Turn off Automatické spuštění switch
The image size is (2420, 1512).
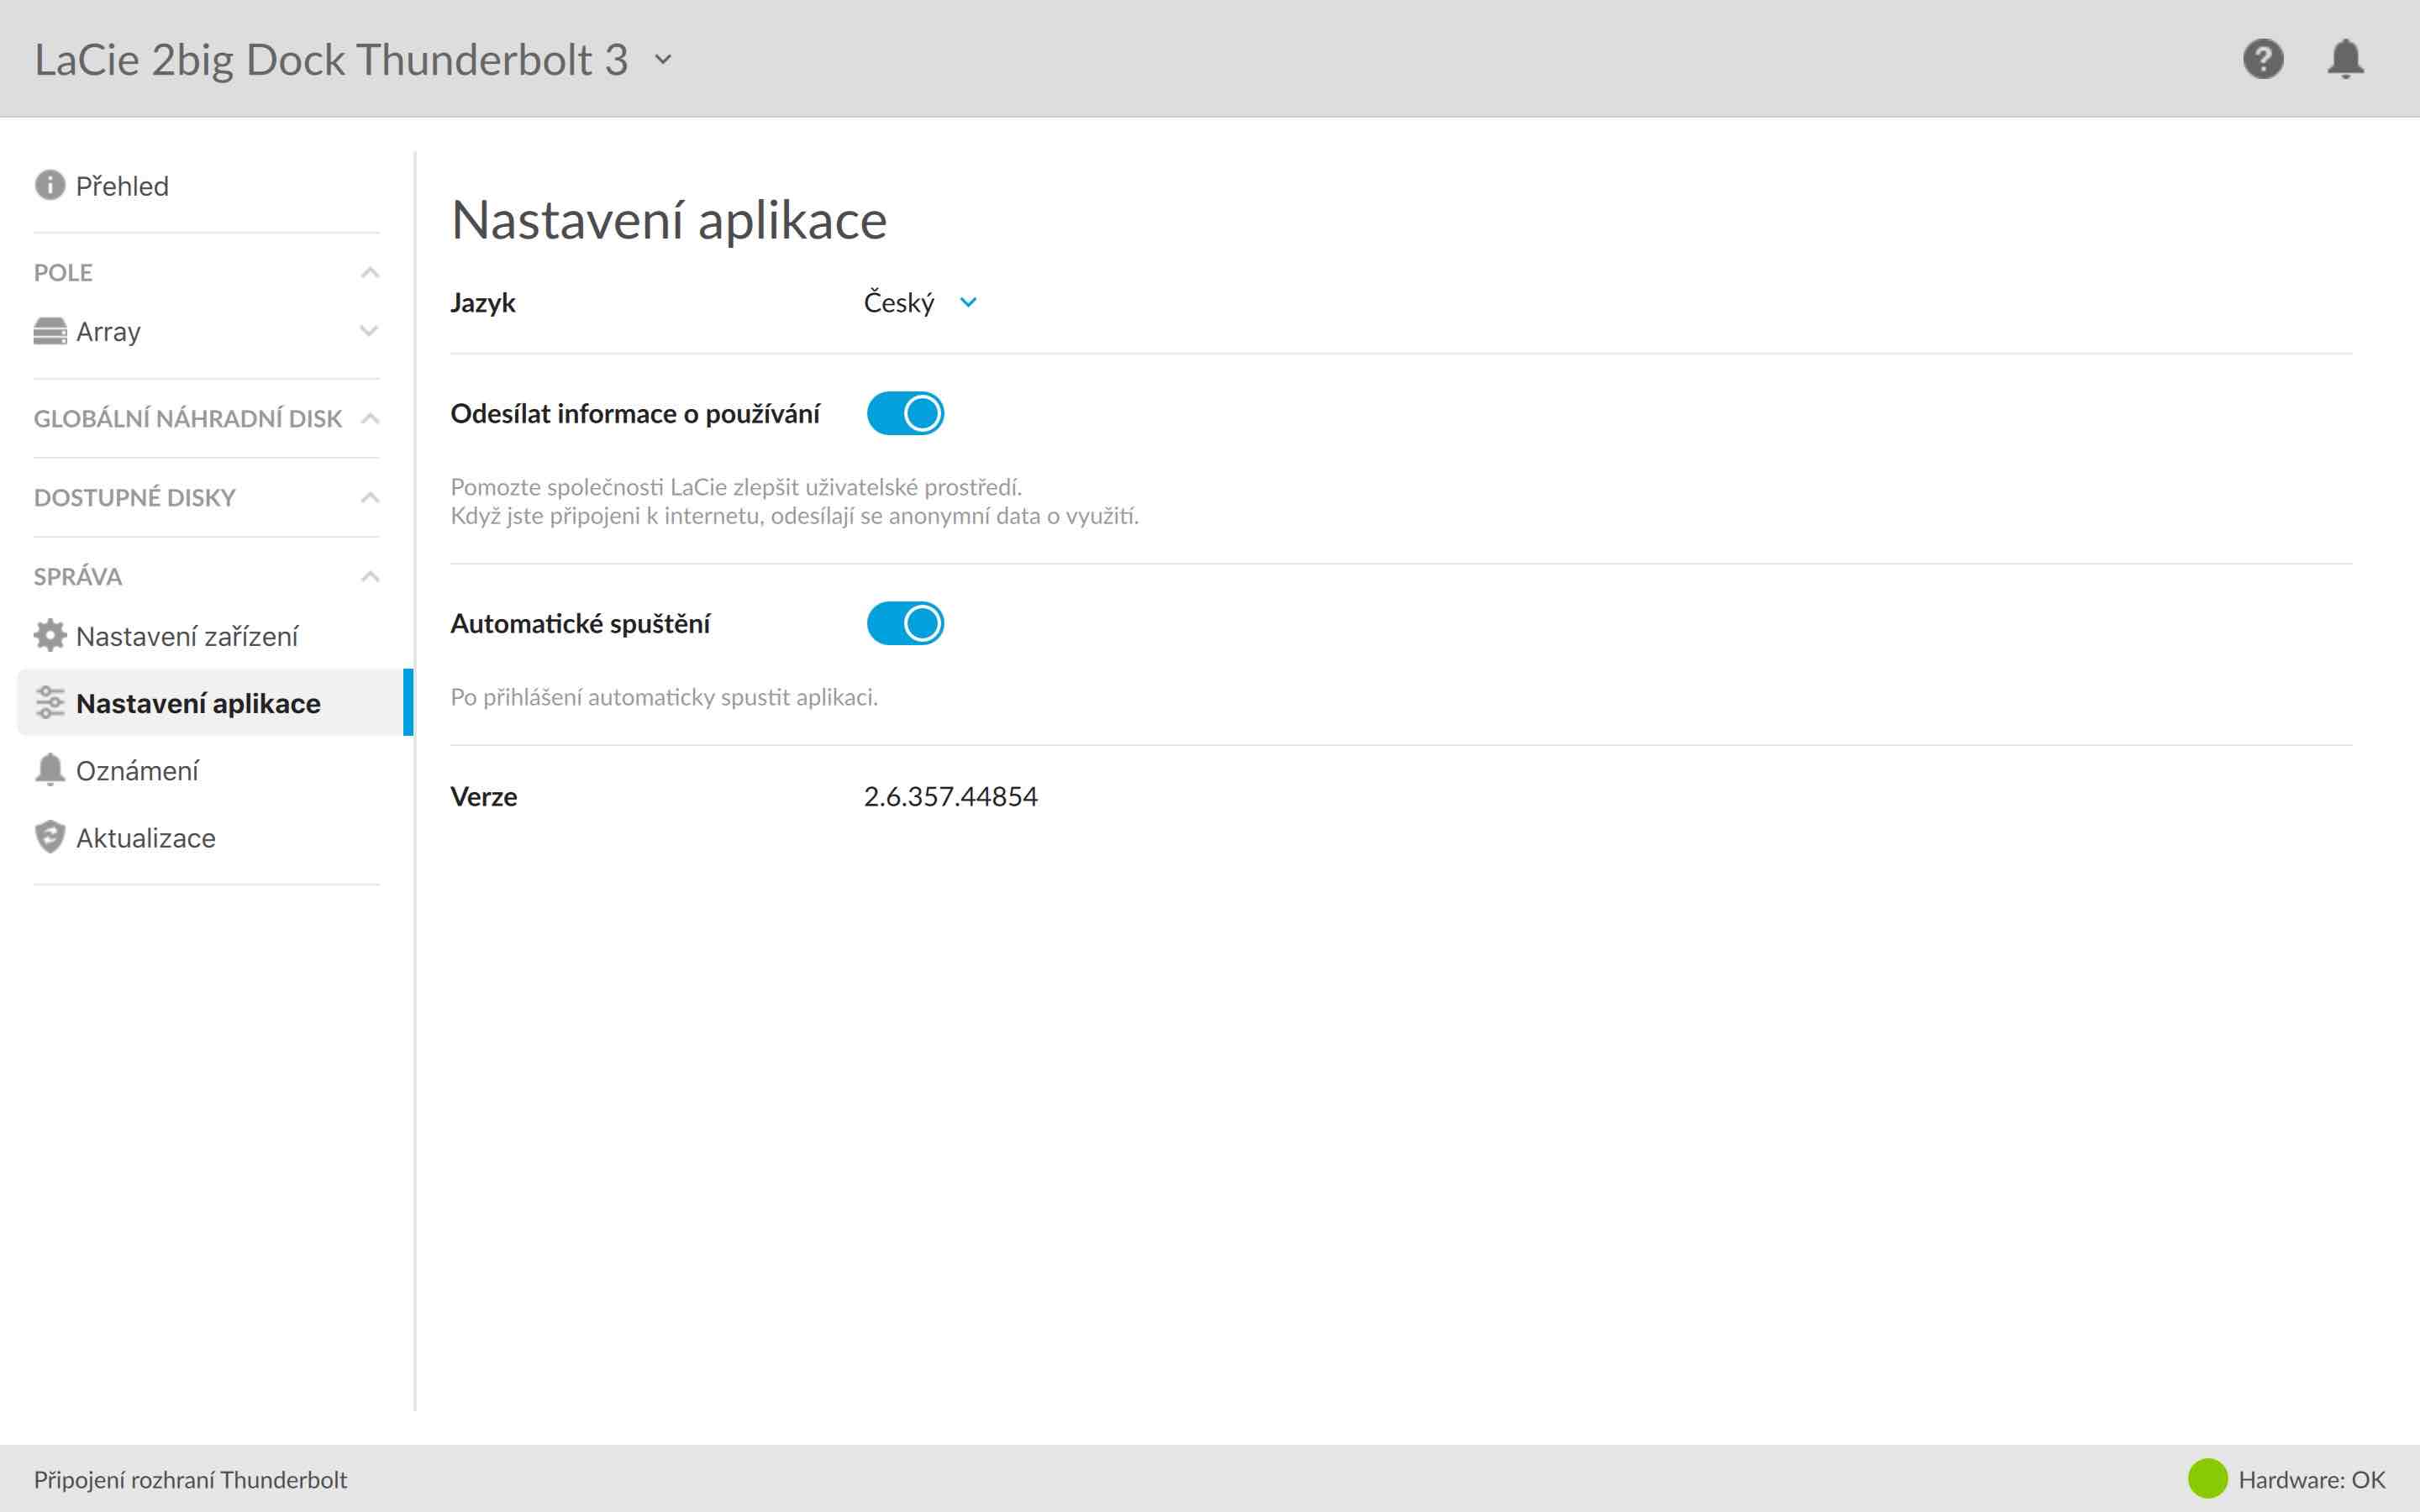click(905, 623)
